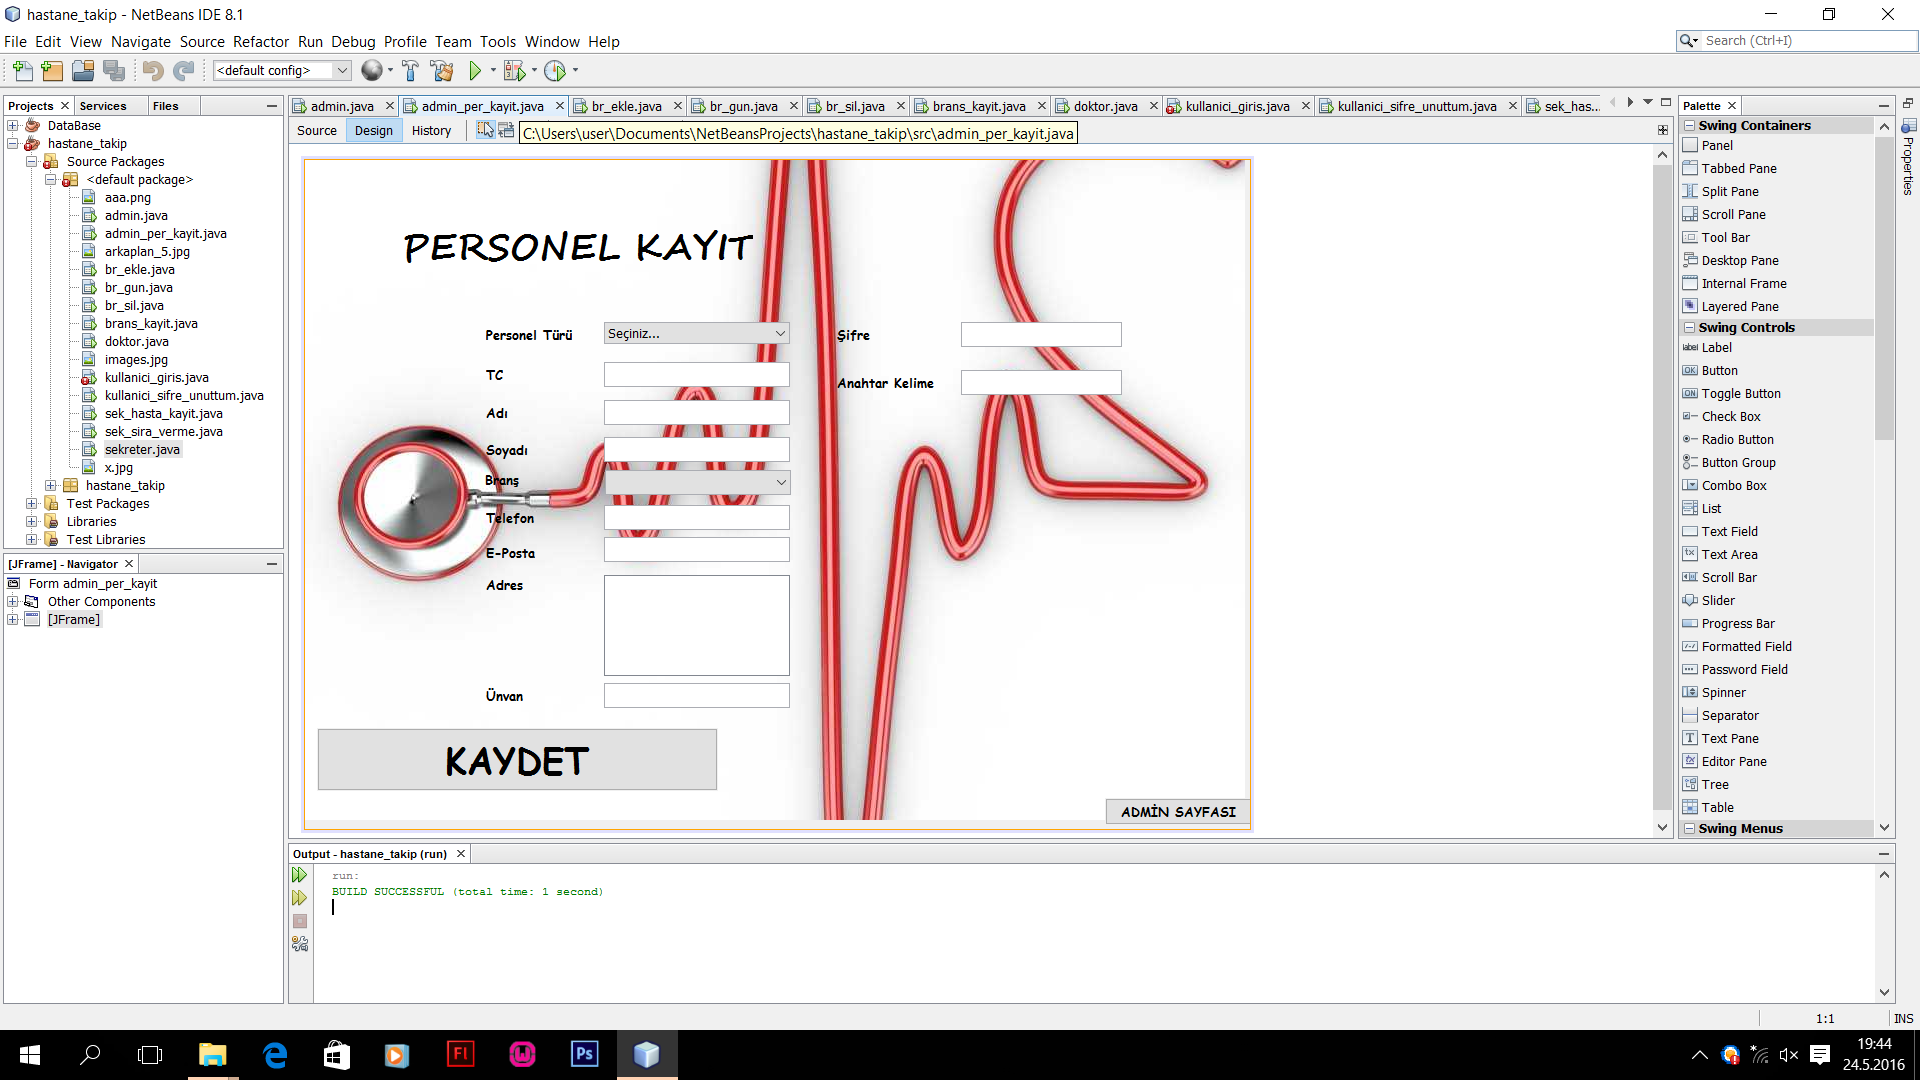
Task: Click the New Project toolbar icon
Action: tap(52, 71)
